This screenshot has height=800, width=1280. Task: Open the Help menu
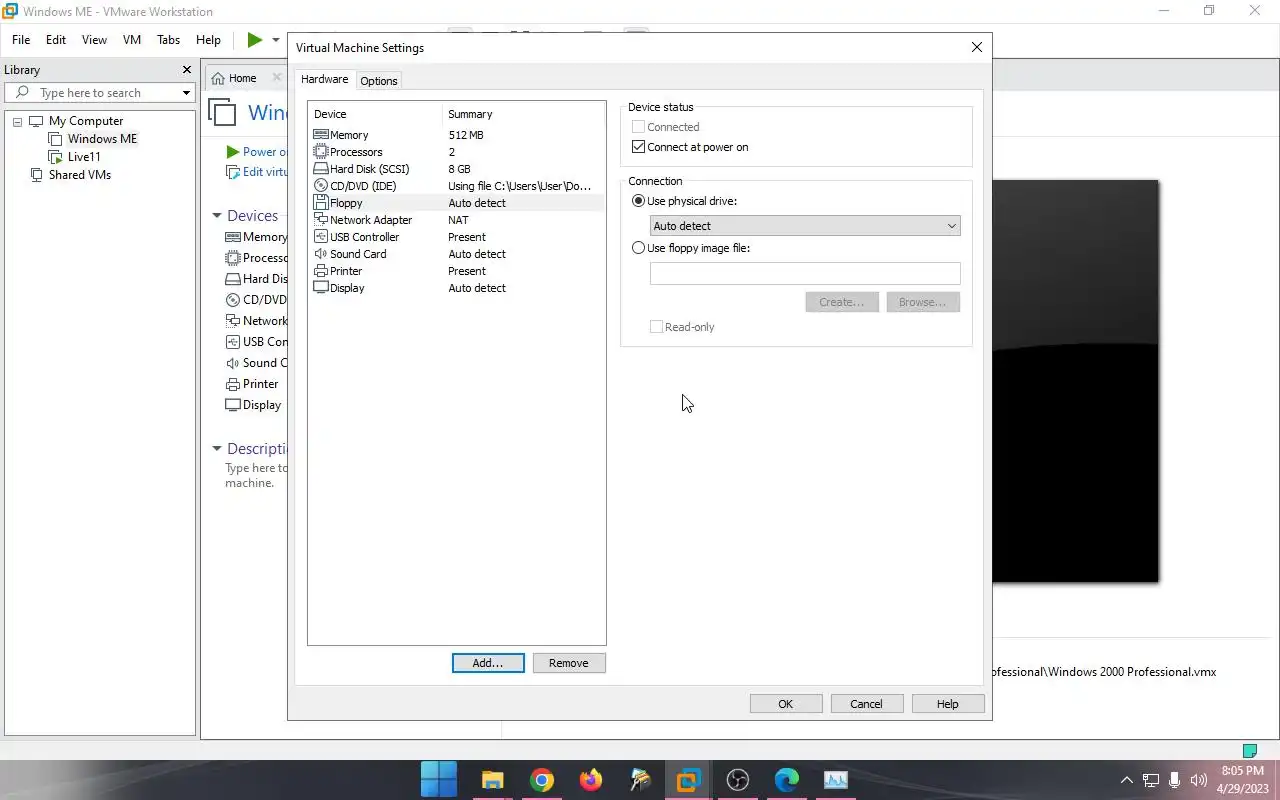(x=208, y=40)
